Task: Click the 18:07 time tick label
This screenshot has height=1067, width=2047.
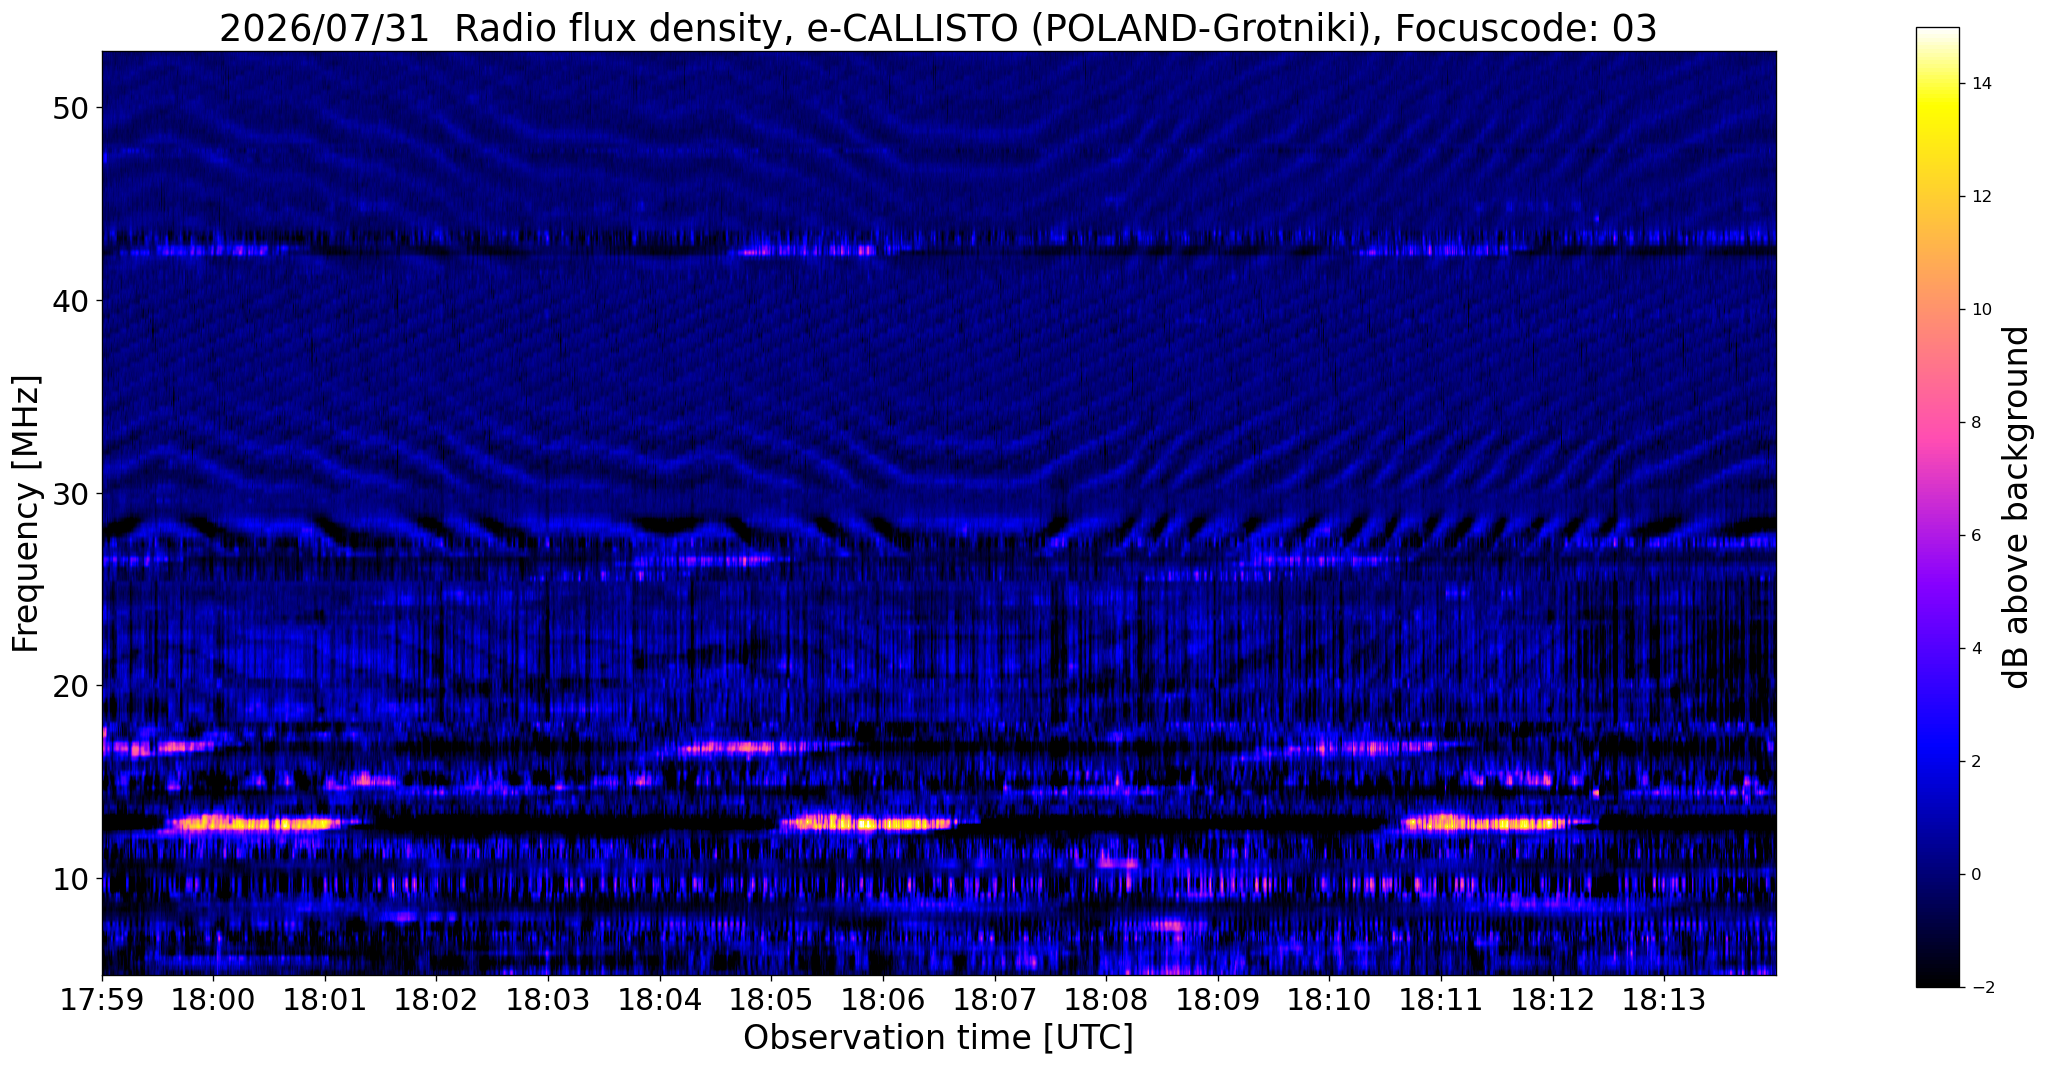Action: tap(994, 1000)
